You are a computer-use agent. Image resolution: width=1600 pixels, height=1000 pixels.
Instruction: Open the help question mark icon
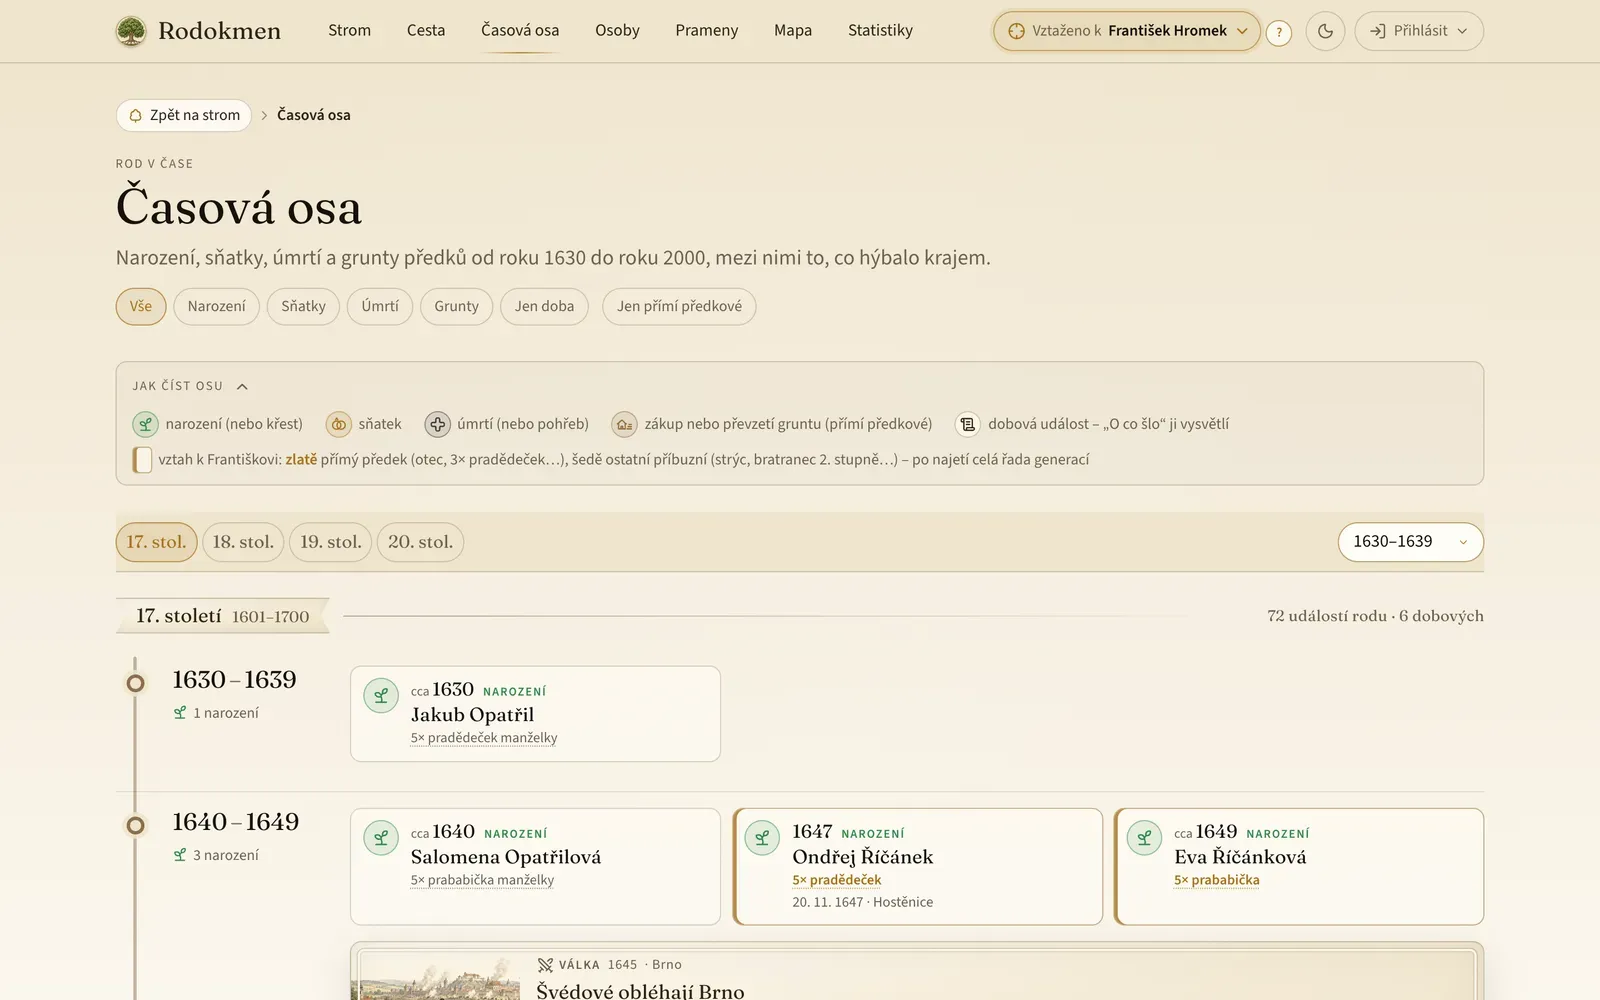pos(1279,32)
